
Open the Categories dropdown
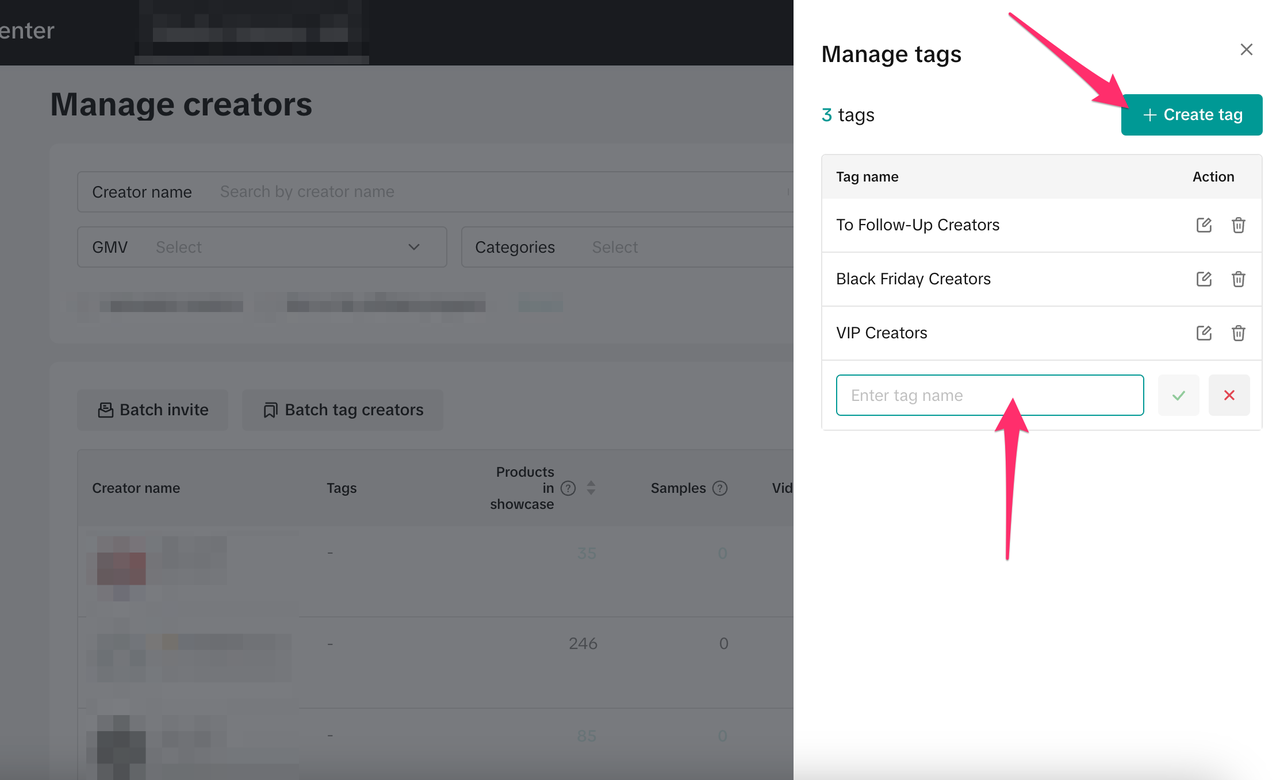coord(626,247)
